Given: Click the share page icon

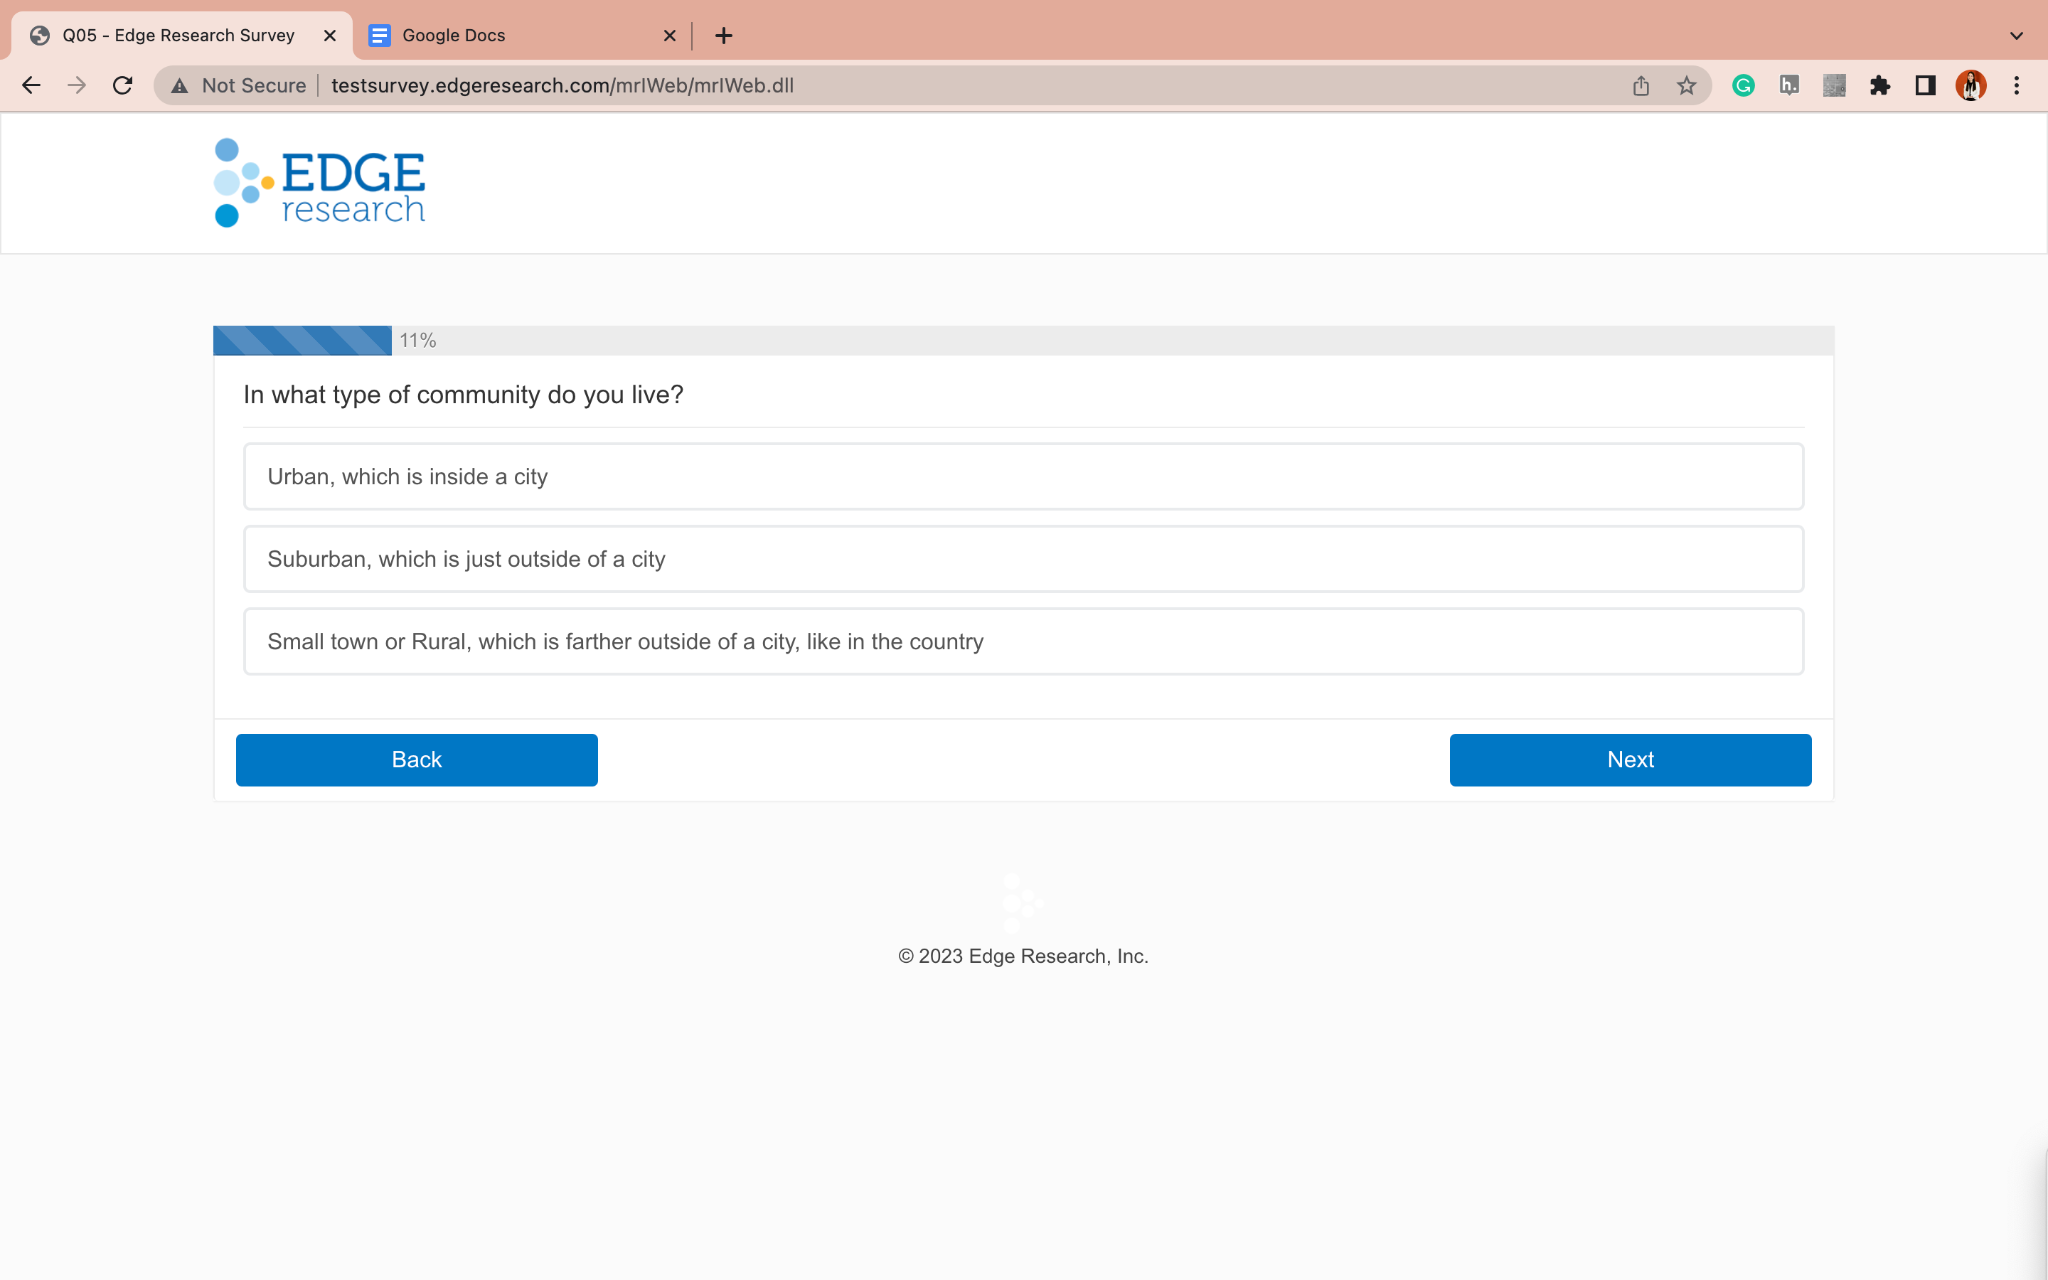Looking at the screenshot, I should (x=1641, y=86).
